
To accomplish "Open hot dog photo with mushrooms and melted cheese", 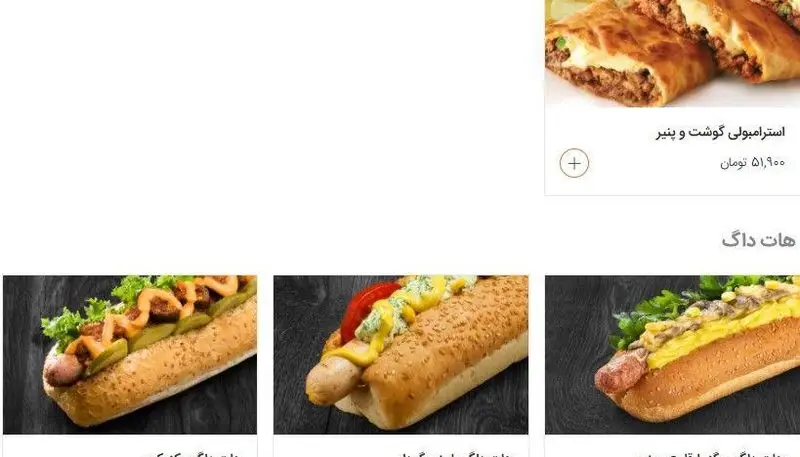I will coord(672,355).
